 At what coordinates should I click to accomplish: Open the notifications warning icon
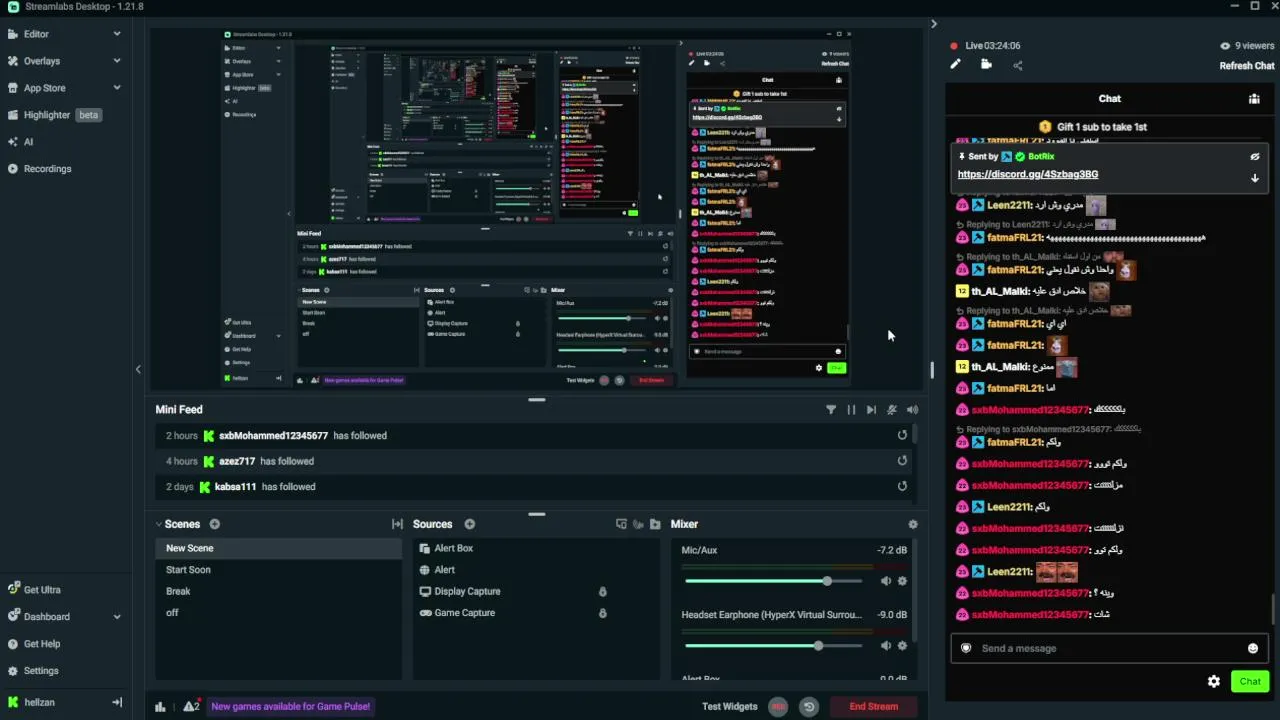190,707
